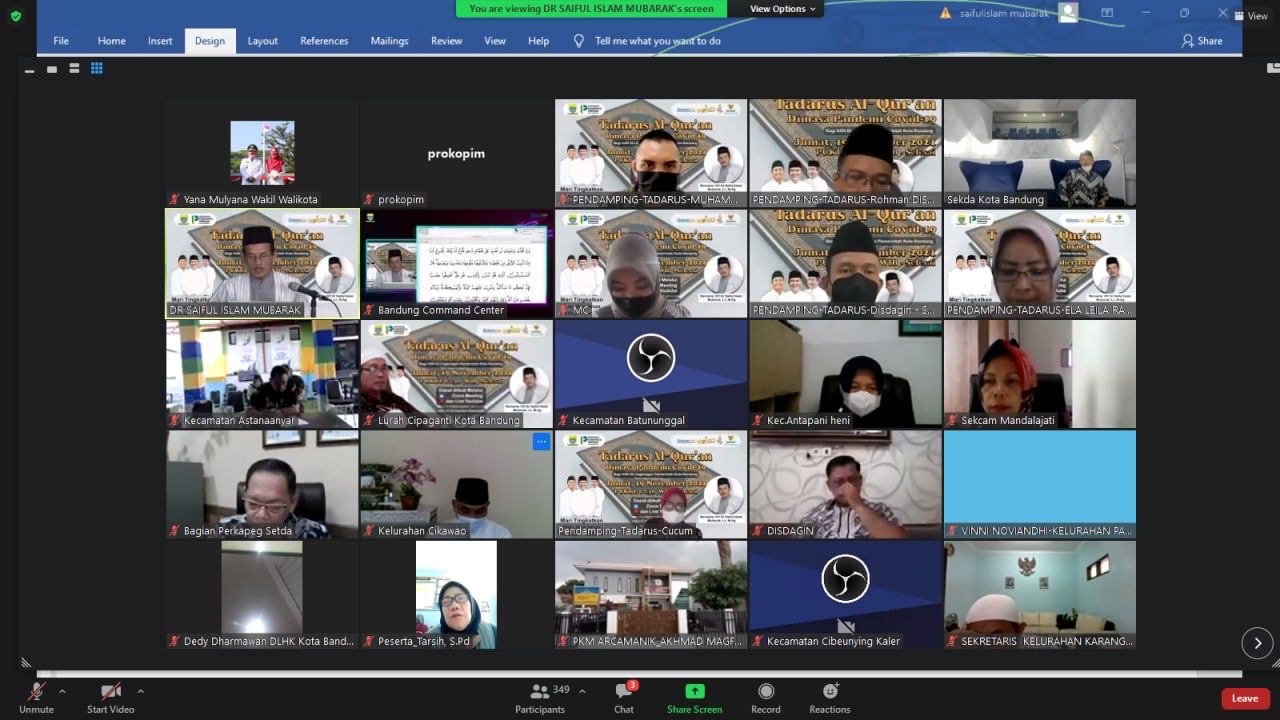Expand the View Options dropdown
The image size is (1280, 720).
783,9
